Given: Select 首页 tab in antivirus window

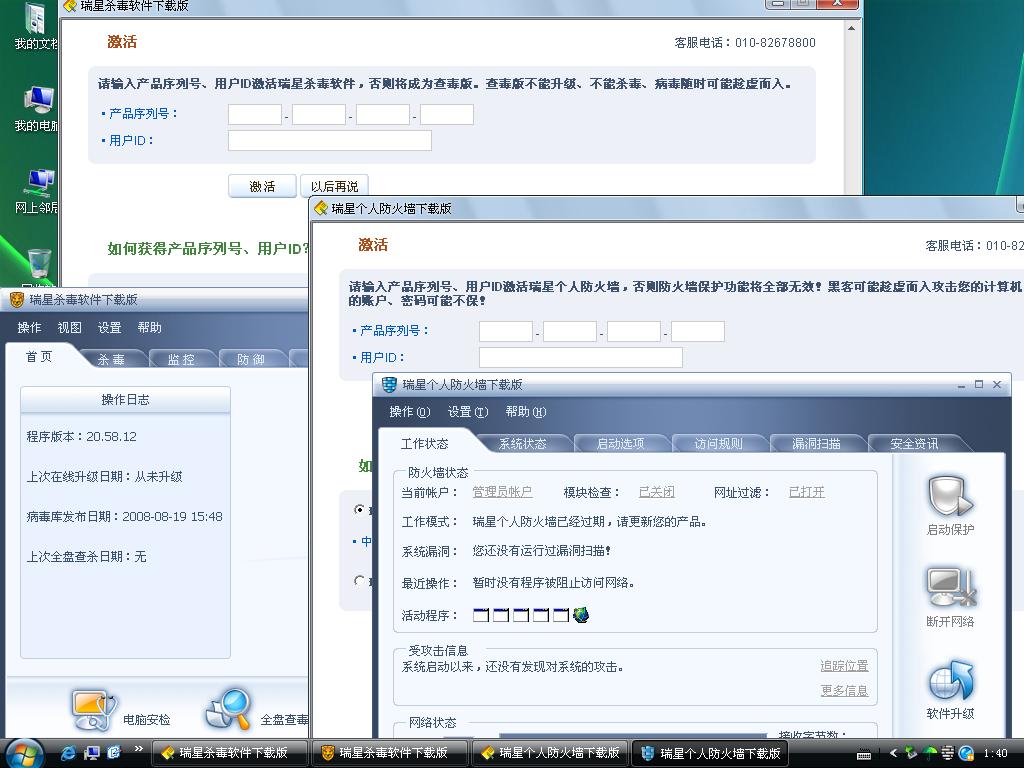Looking at the screenshot, I should pos(39,357).
